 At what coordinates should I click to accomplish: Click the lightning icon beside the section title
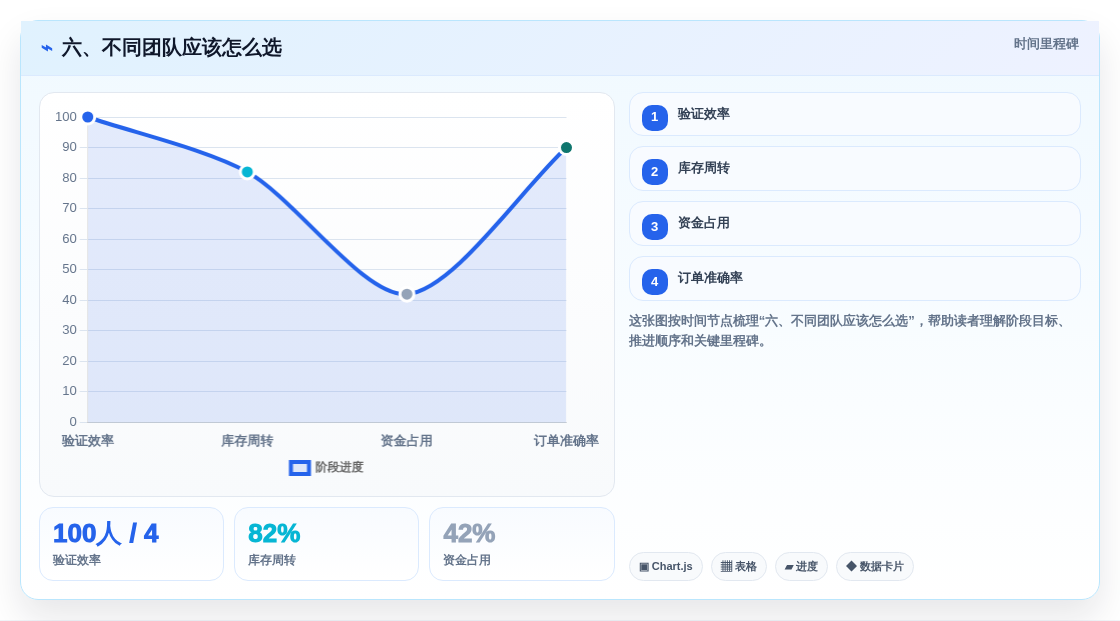coord(46,48)
